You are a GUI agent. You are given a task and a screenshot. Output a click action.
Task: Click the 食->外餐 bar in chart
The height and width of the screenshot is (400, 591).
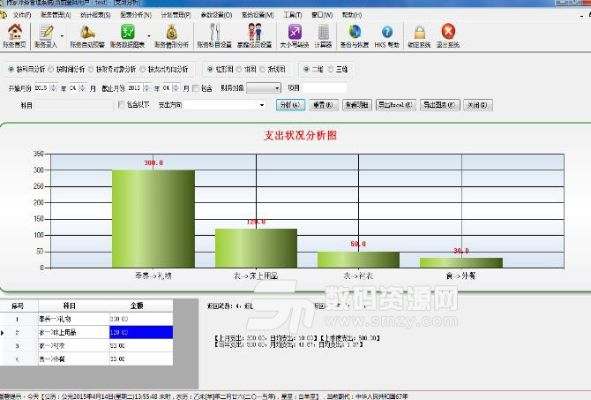point(461,263)
